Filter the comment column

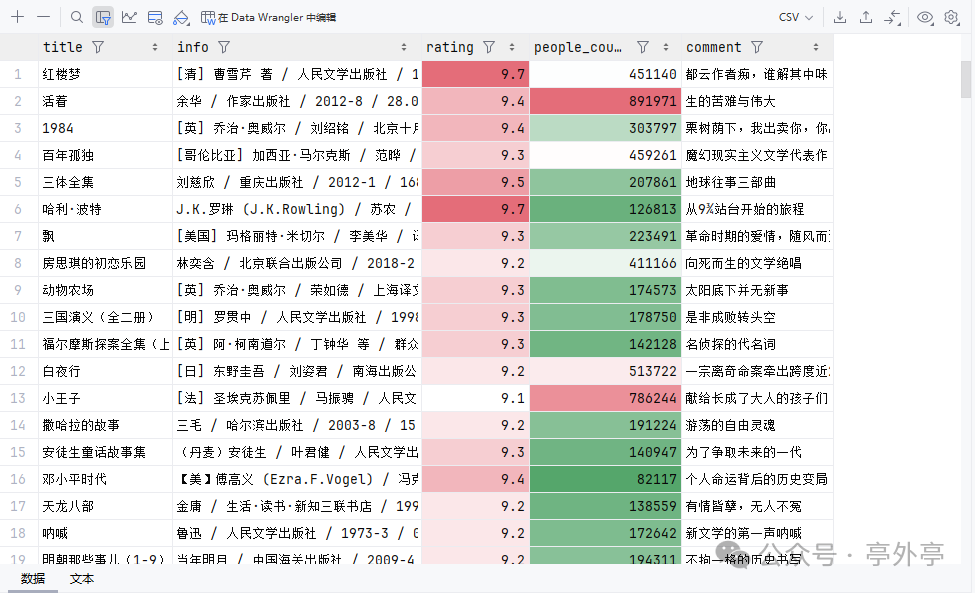pos(757,47)
